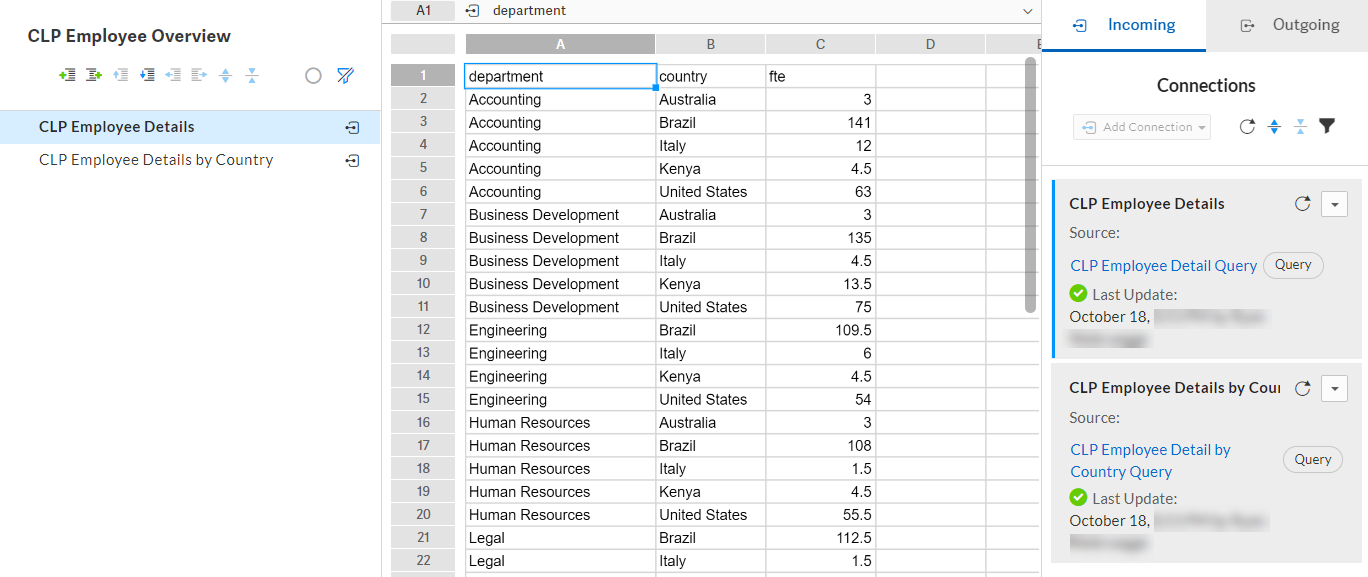Viewport: 1368px width, 577px height.
Task: Click the cell with fte value 109.5
Action: 821,330
